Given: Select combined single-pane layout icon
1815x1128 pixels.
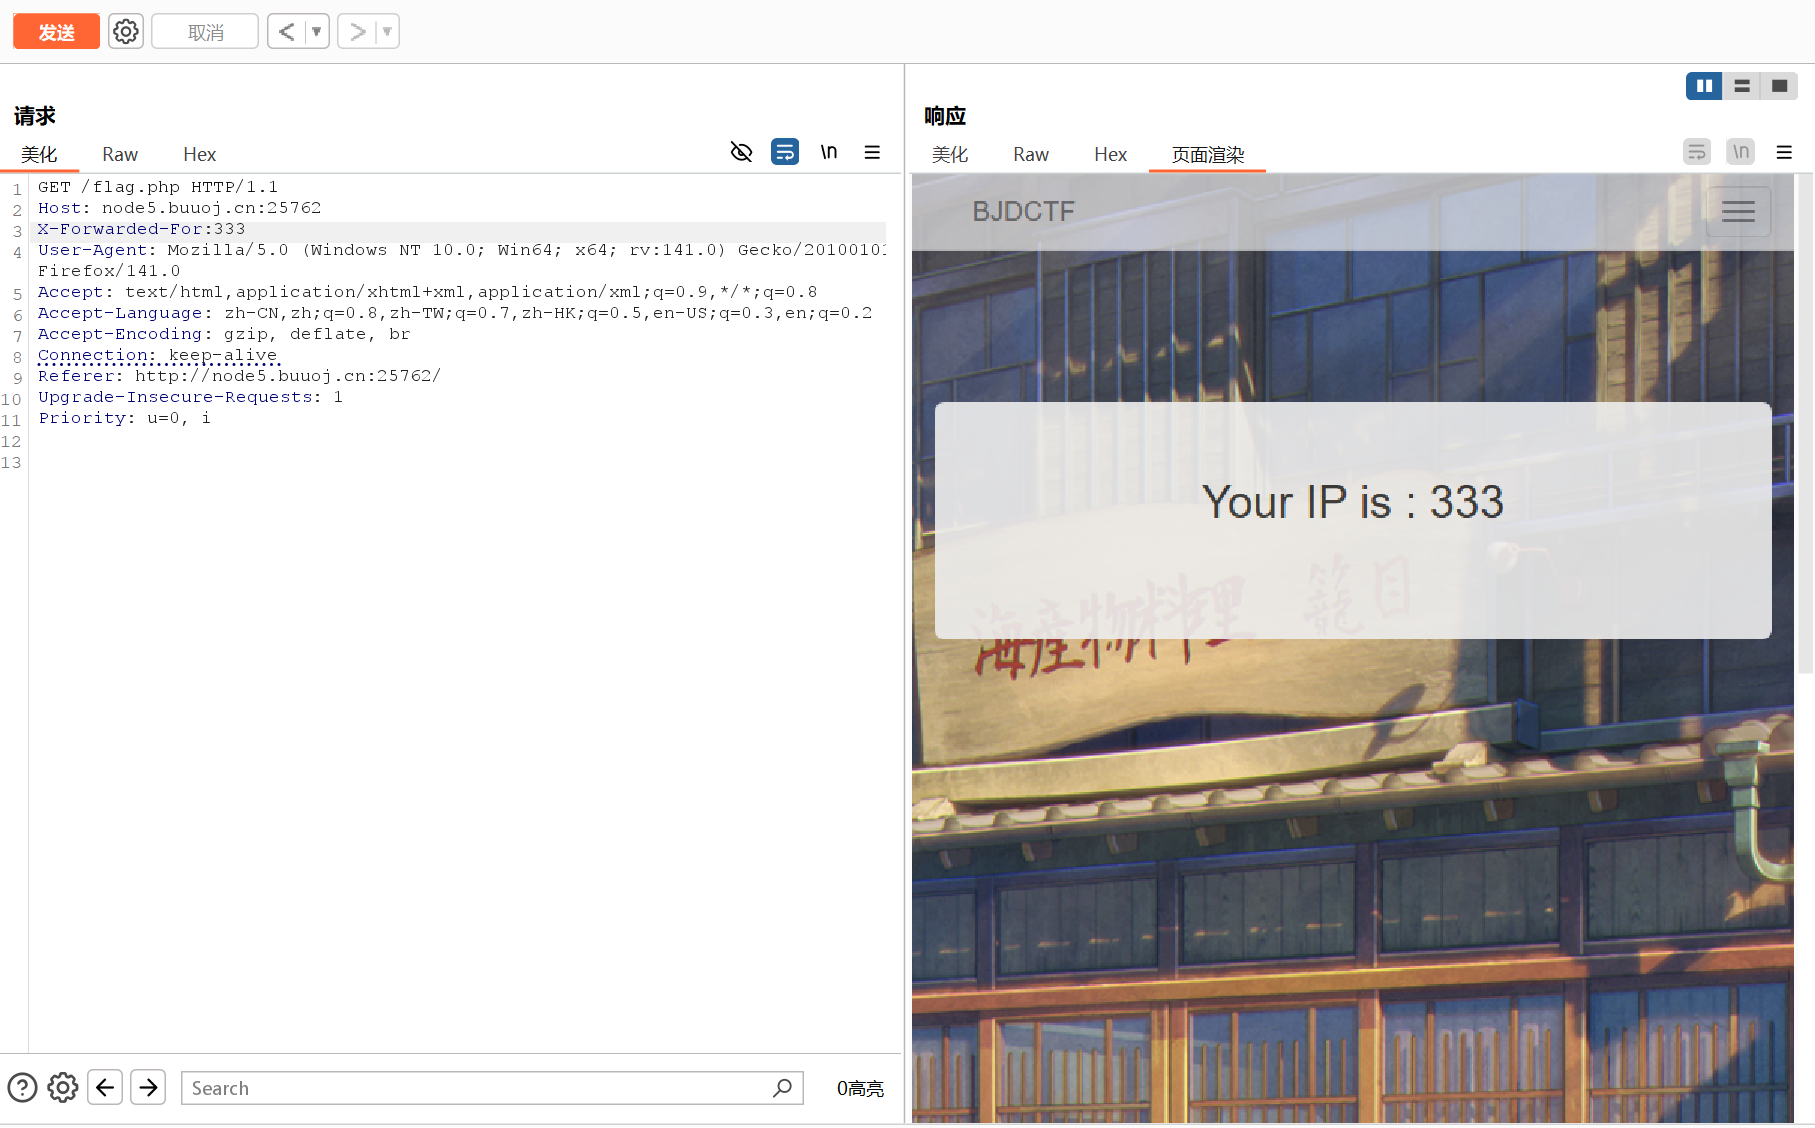Looking at the screenshot, I should pos(1779,86).
